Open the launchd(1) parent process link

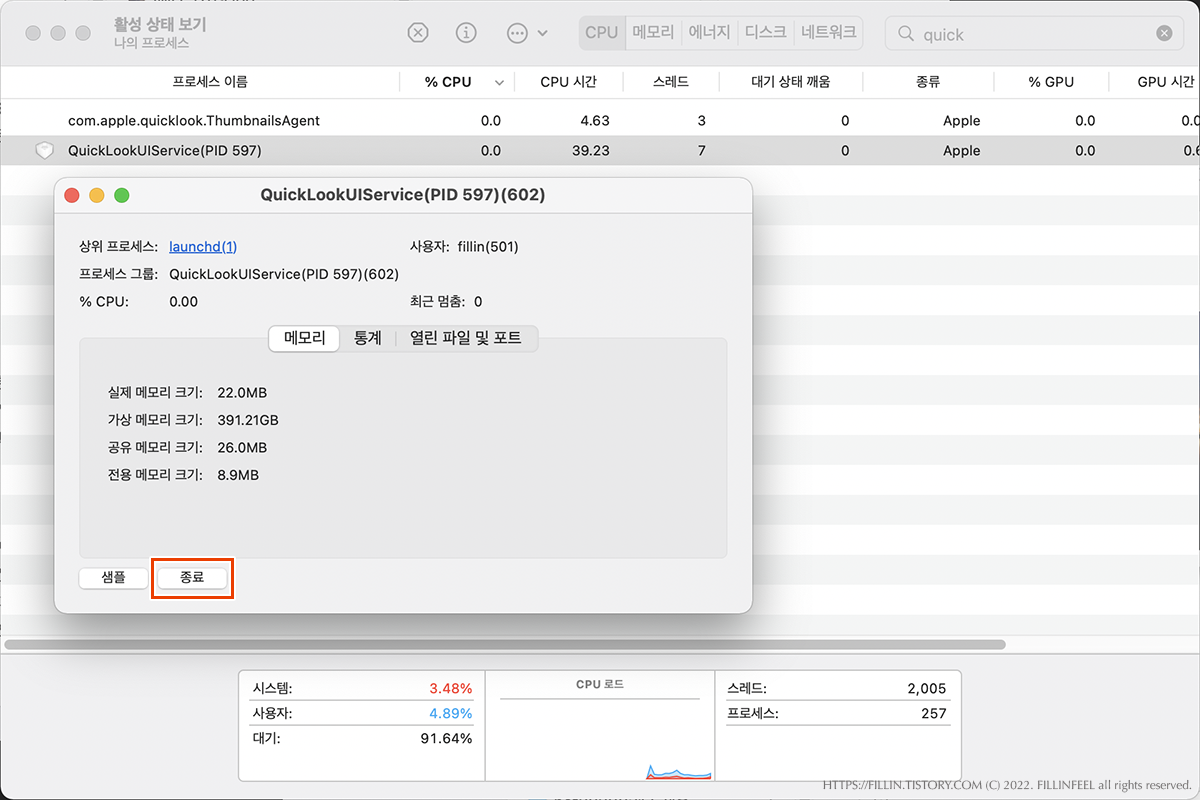203,247
